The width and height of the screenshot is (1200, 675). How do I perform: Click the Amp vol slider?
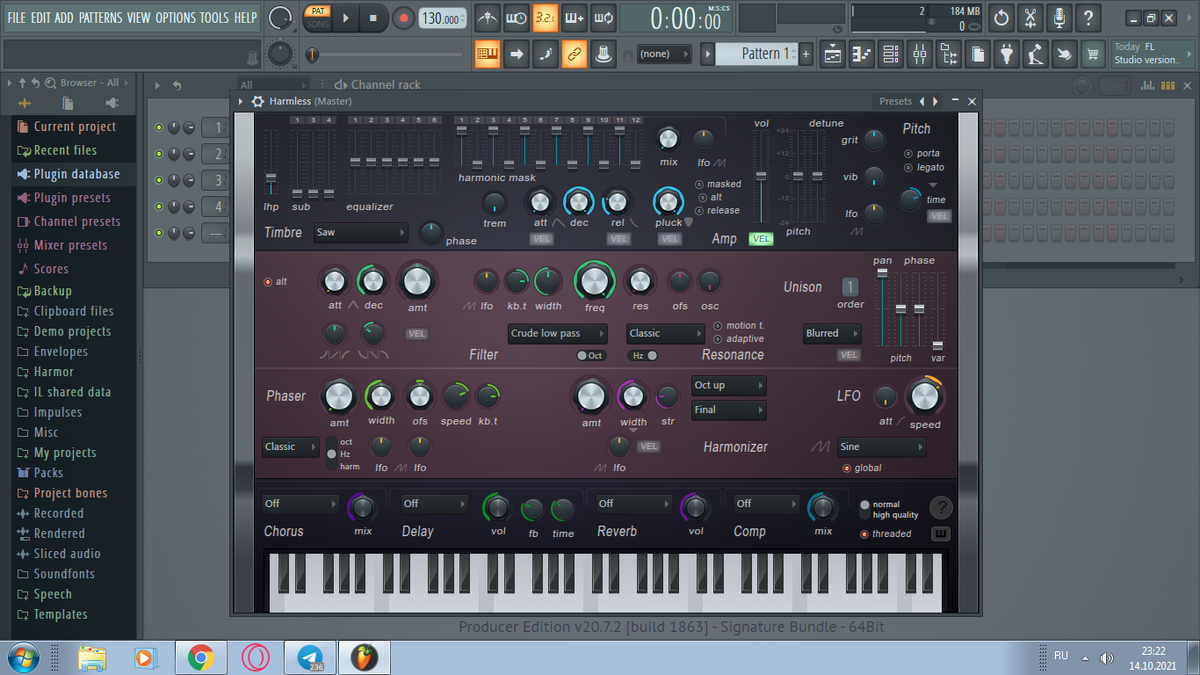pos(761,177)
